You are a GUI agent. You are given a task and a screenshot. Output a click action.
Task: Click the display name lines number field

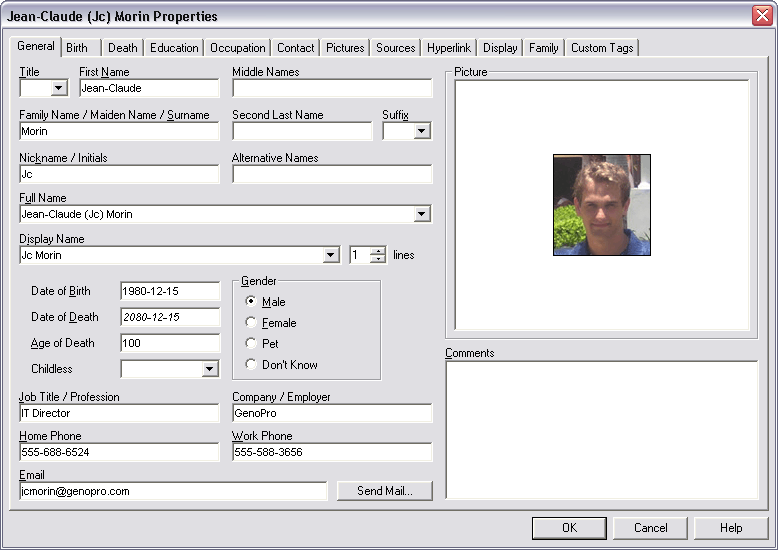pyautogui.click(x=360, y=255)
